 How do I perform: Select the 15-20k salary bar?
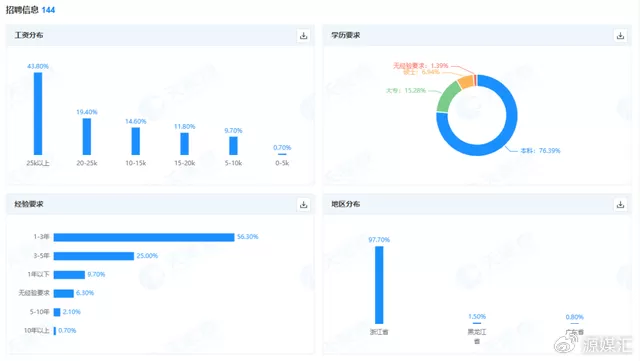184,144
